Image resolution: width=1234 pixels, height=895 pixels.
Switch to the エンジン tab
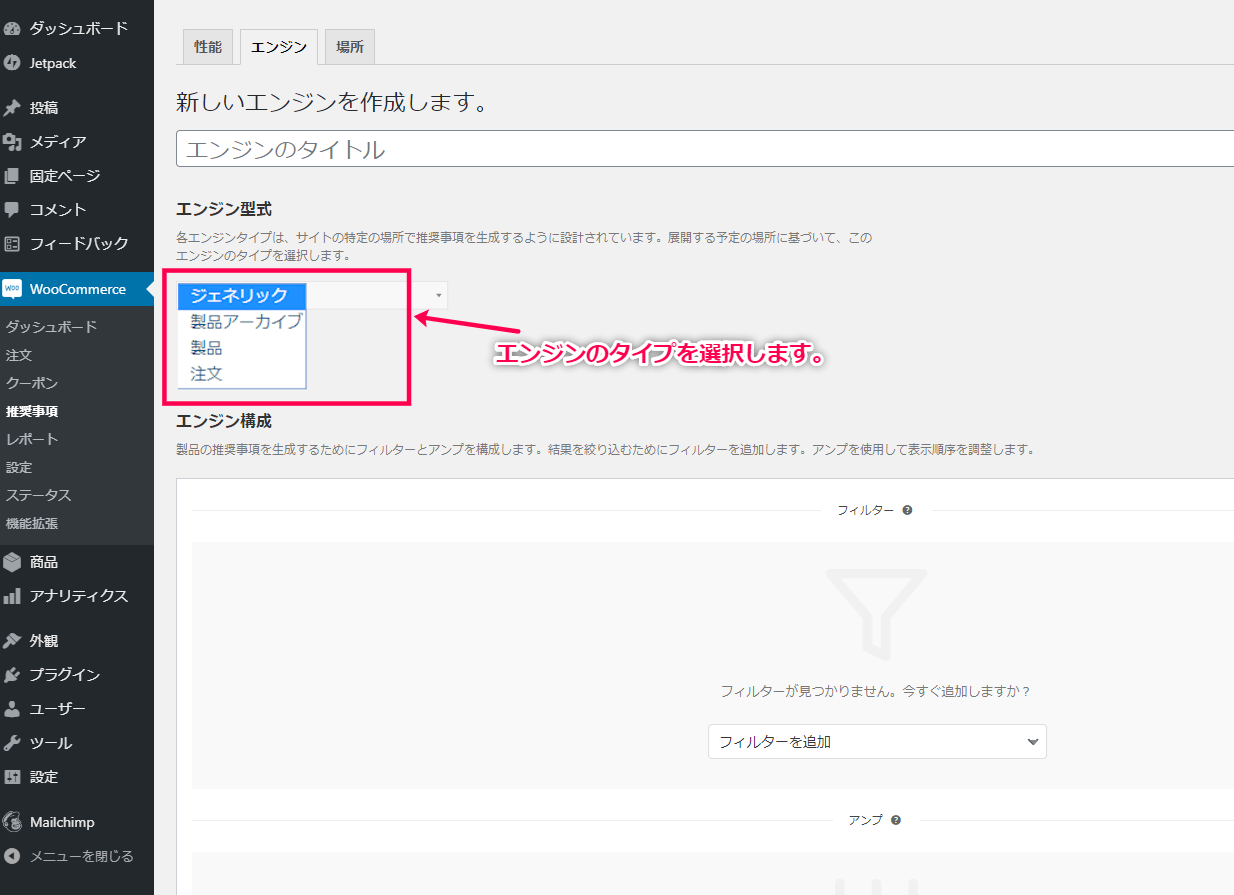pyautogui.click(x=279, y=47)
